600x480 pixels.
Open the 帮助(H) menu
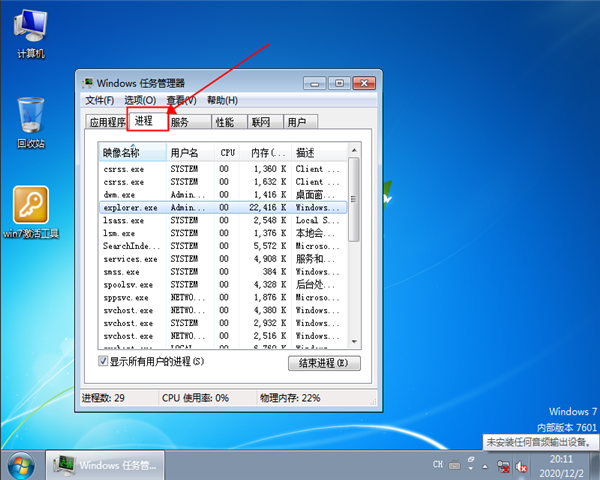222,100
